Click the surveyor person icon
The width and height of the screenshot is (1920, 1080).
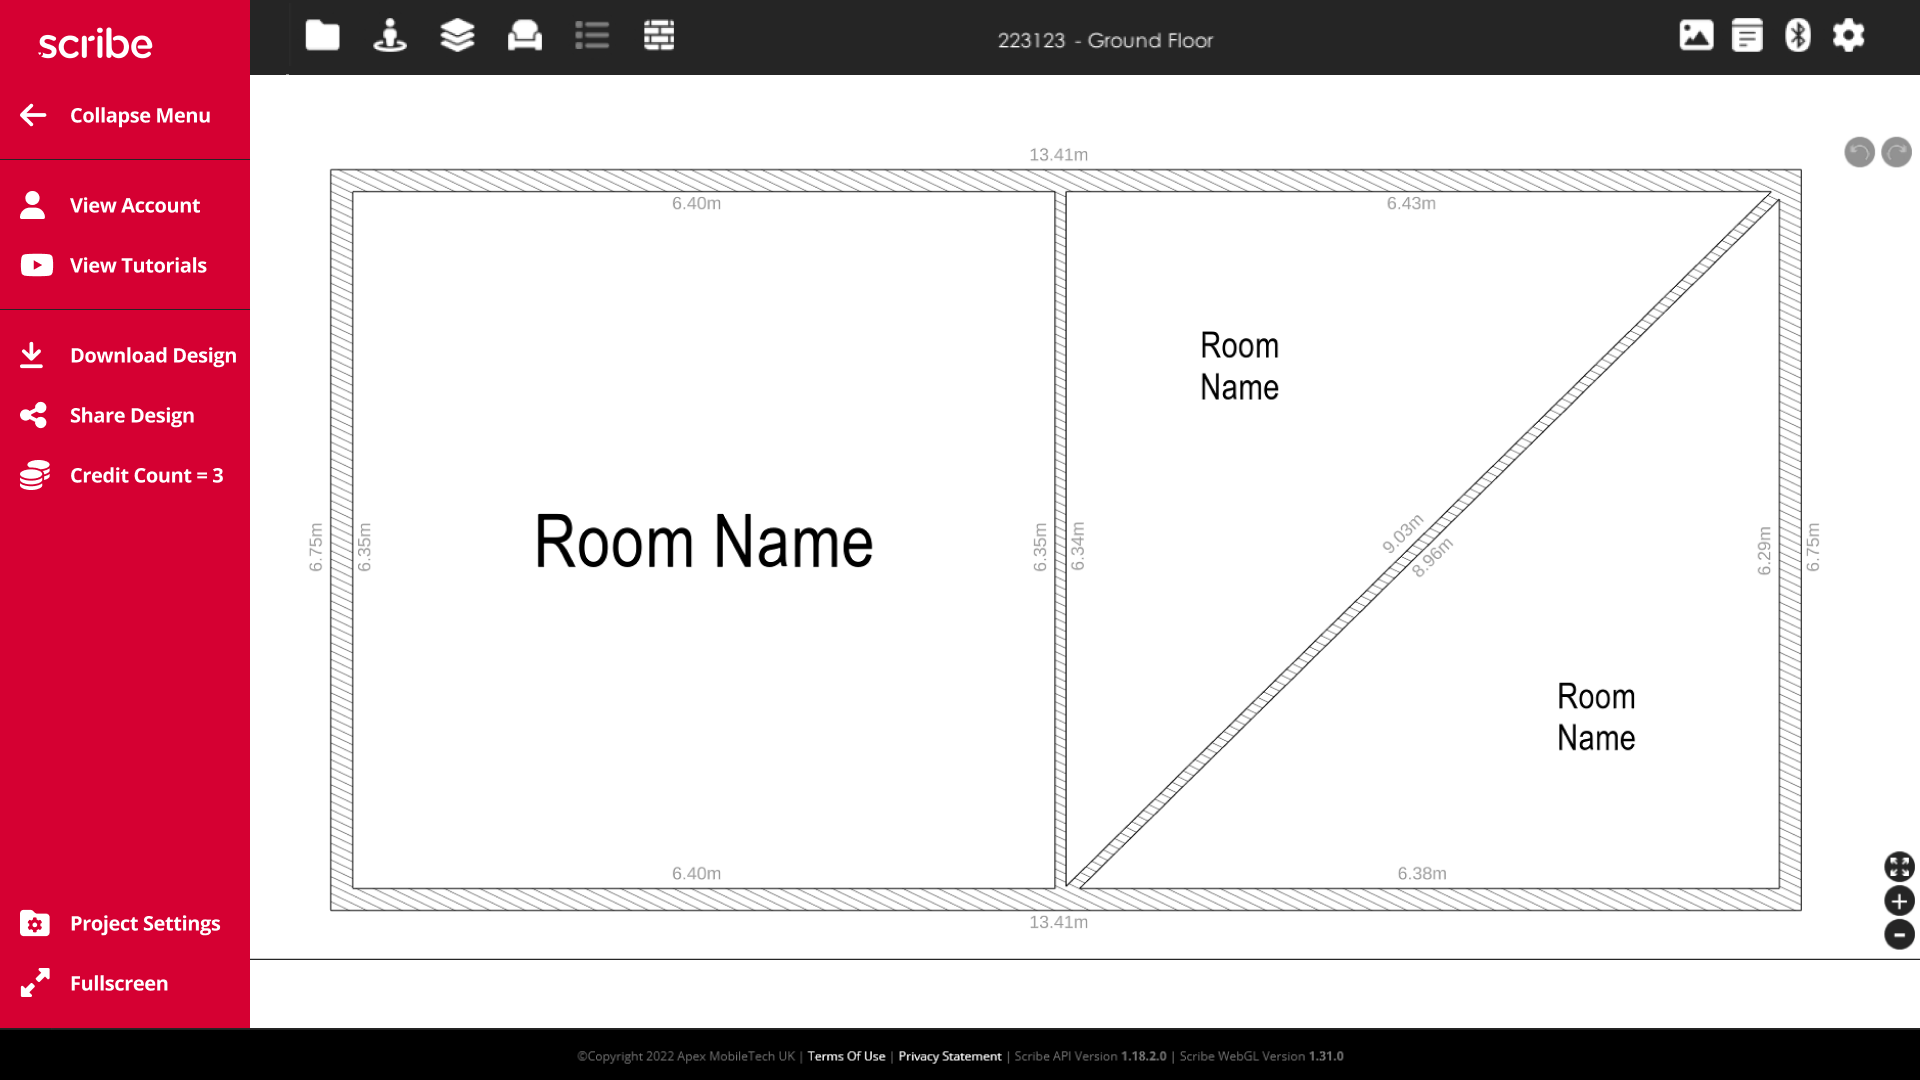pos(389,36)
